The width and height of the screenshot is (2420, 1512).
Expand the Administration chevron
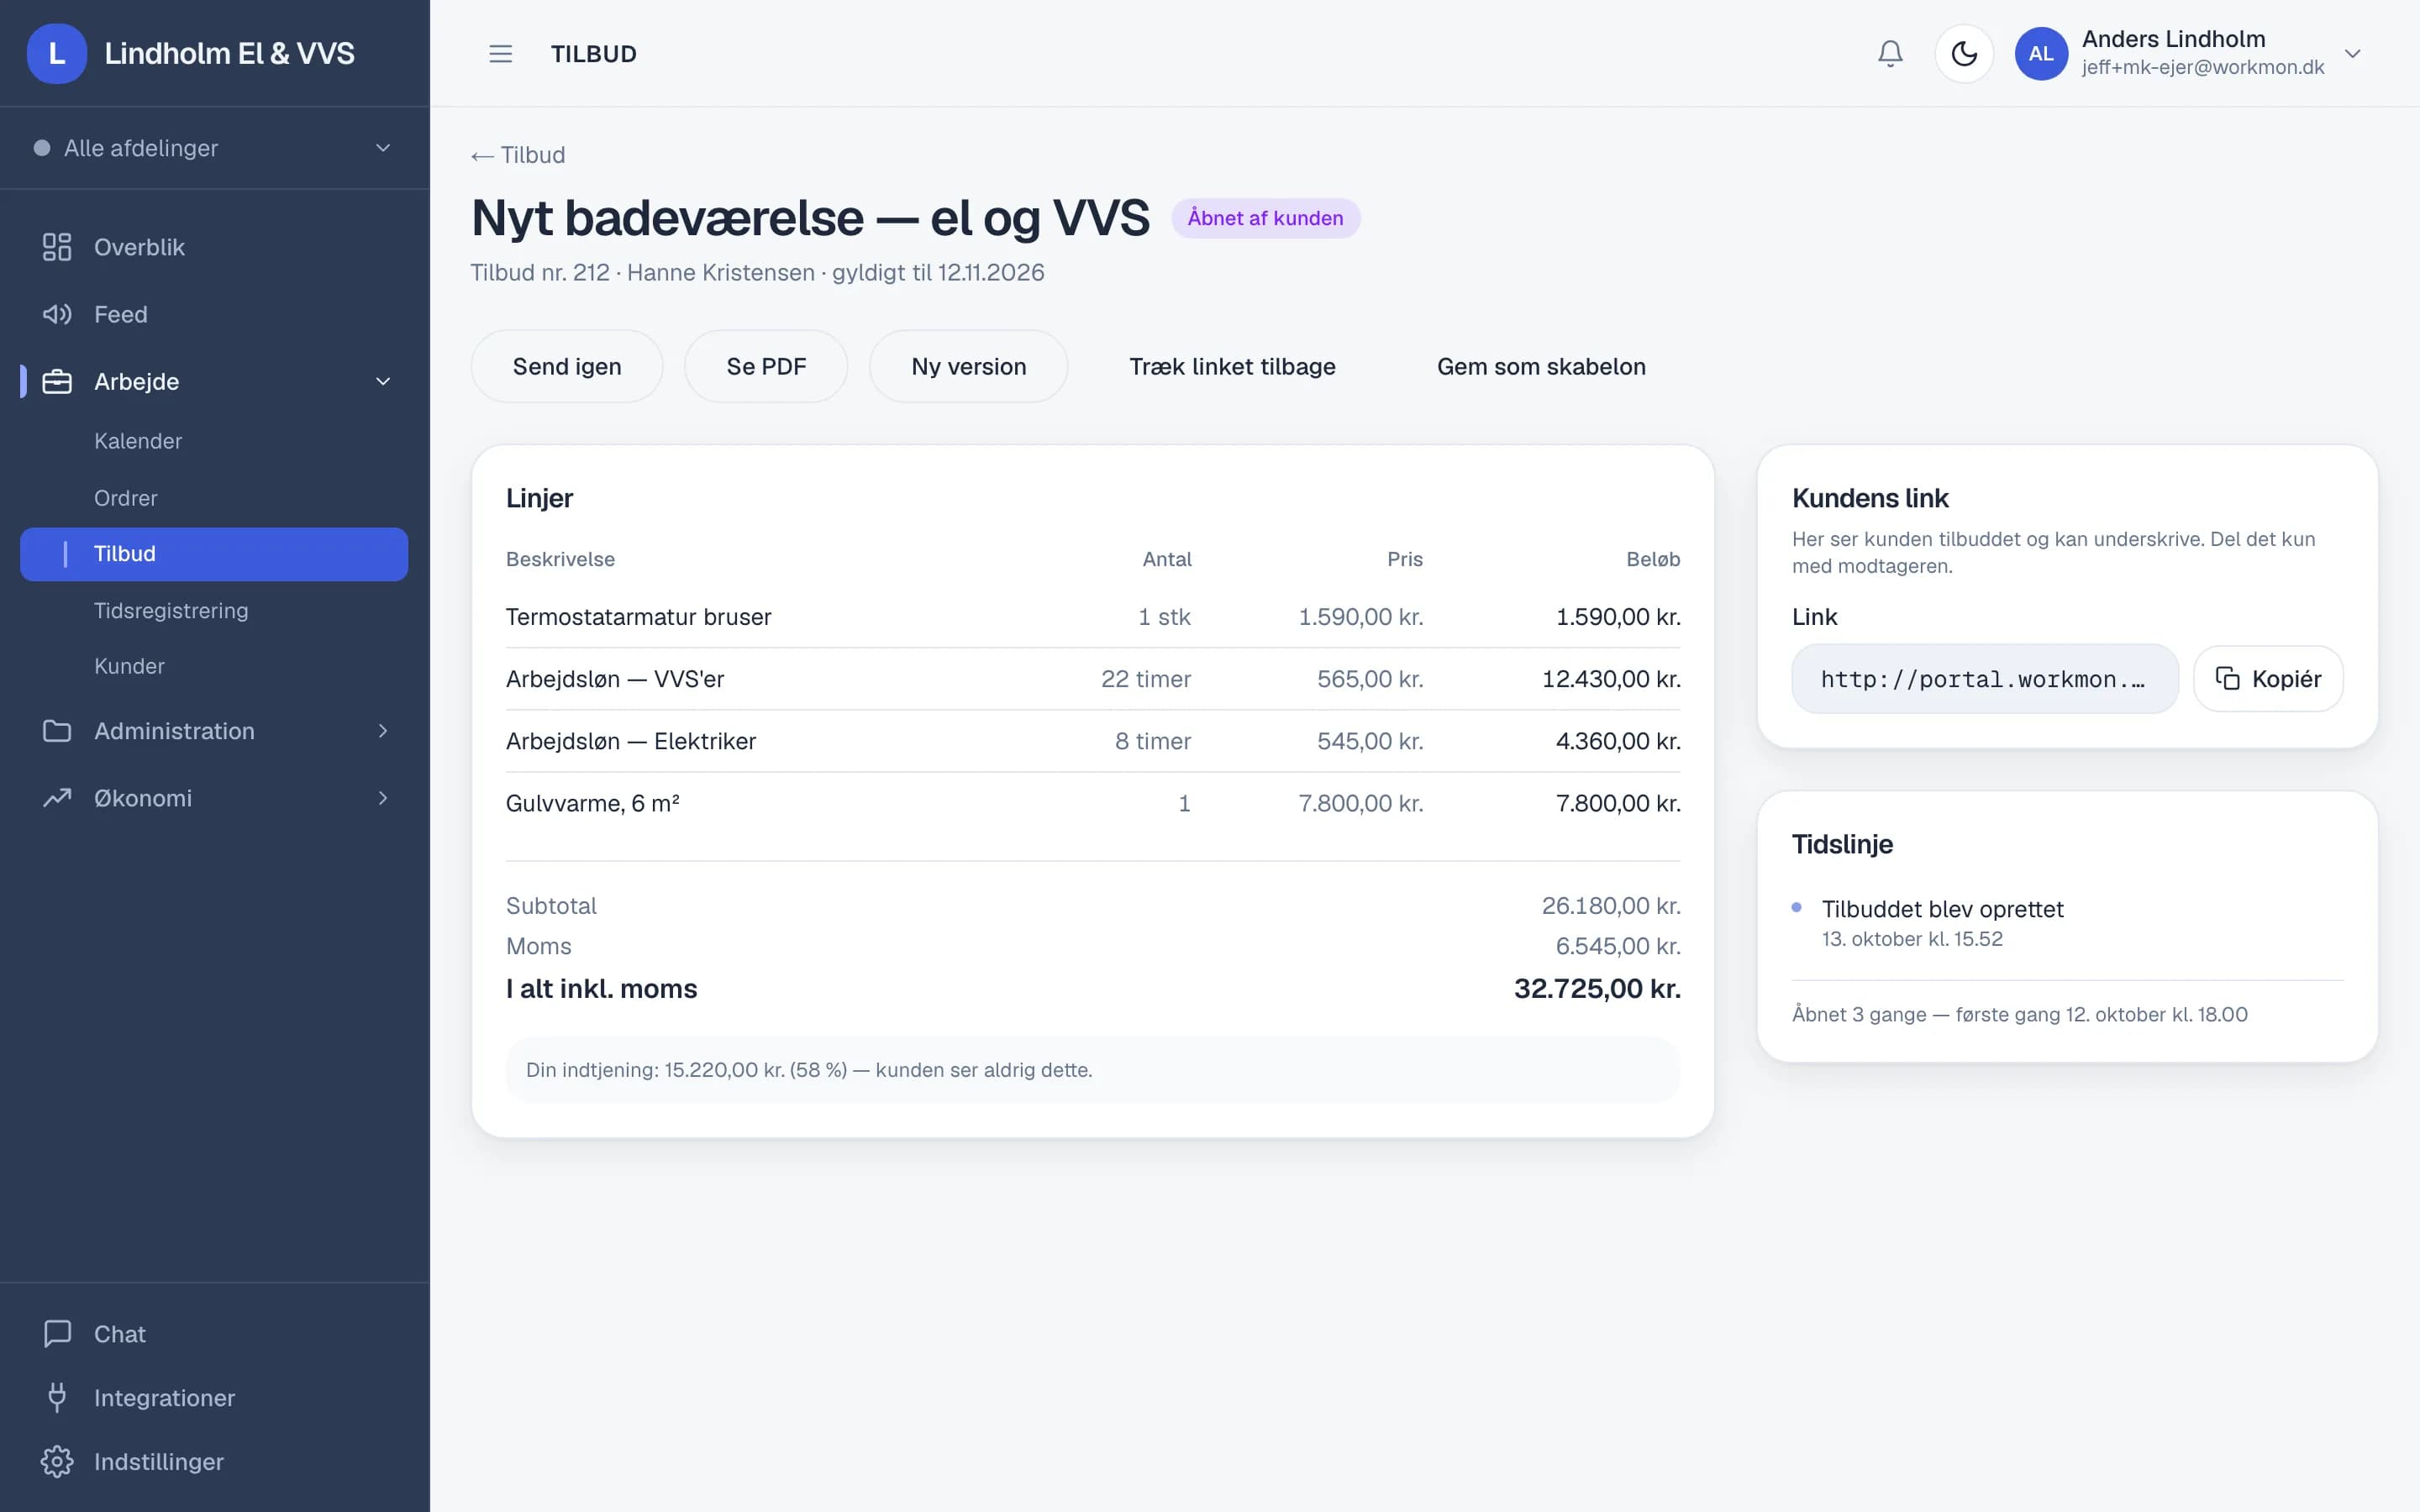383,731
